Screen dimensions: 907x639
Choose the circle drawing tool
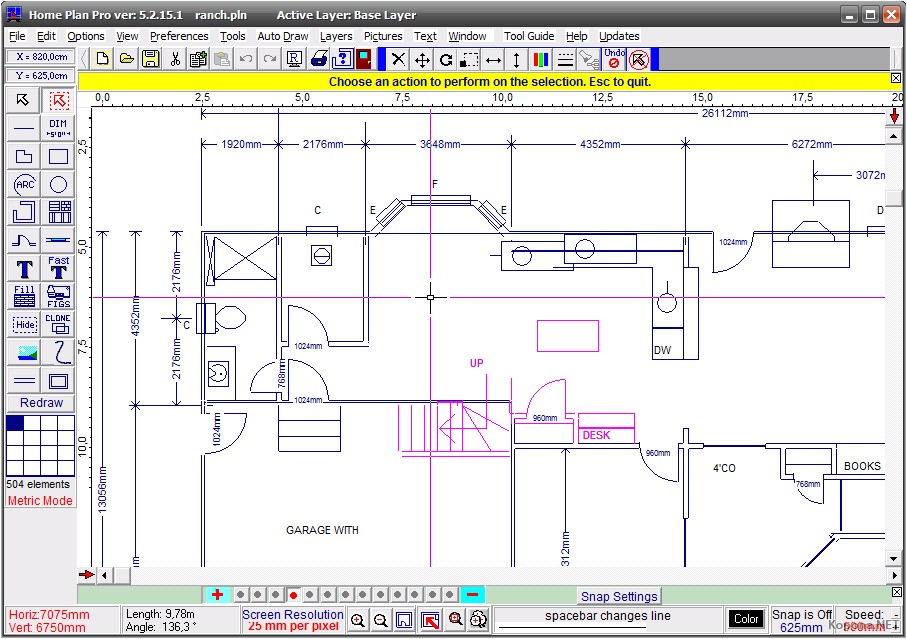[59, 184]
